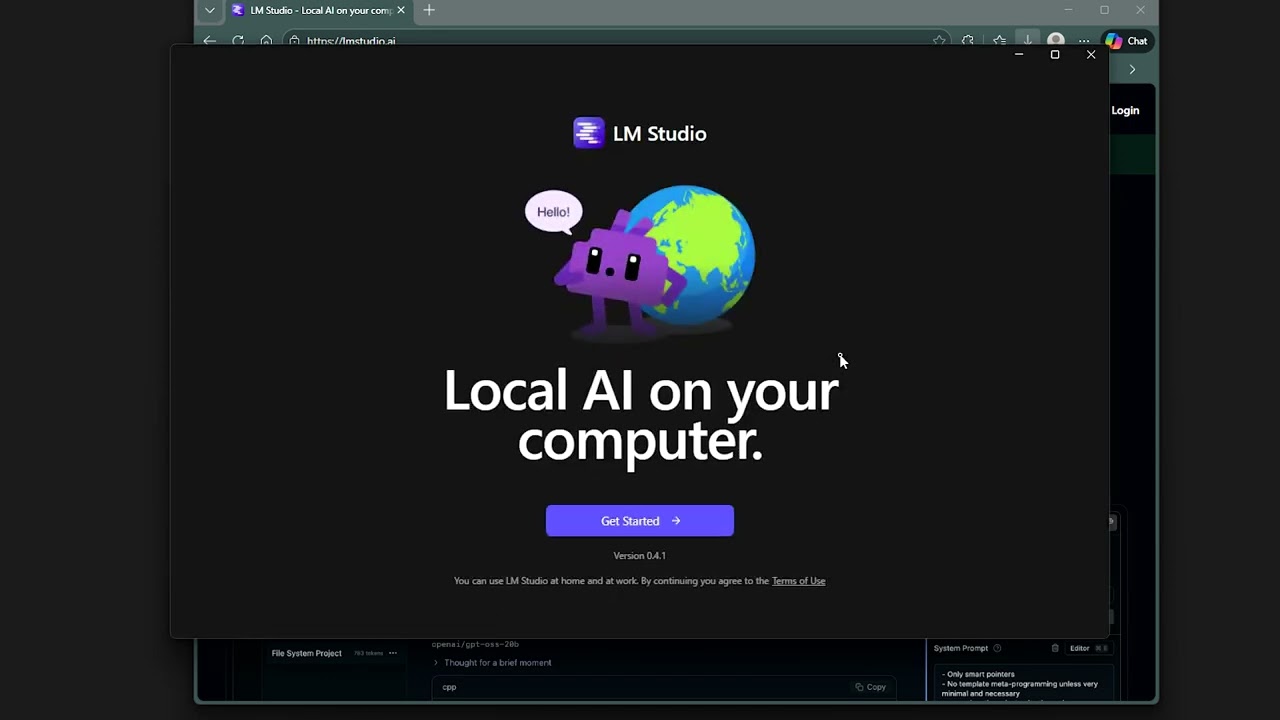Select the LM Studio browser tab
This screenshot has width=1280, height=720.
tap(318, 10)
